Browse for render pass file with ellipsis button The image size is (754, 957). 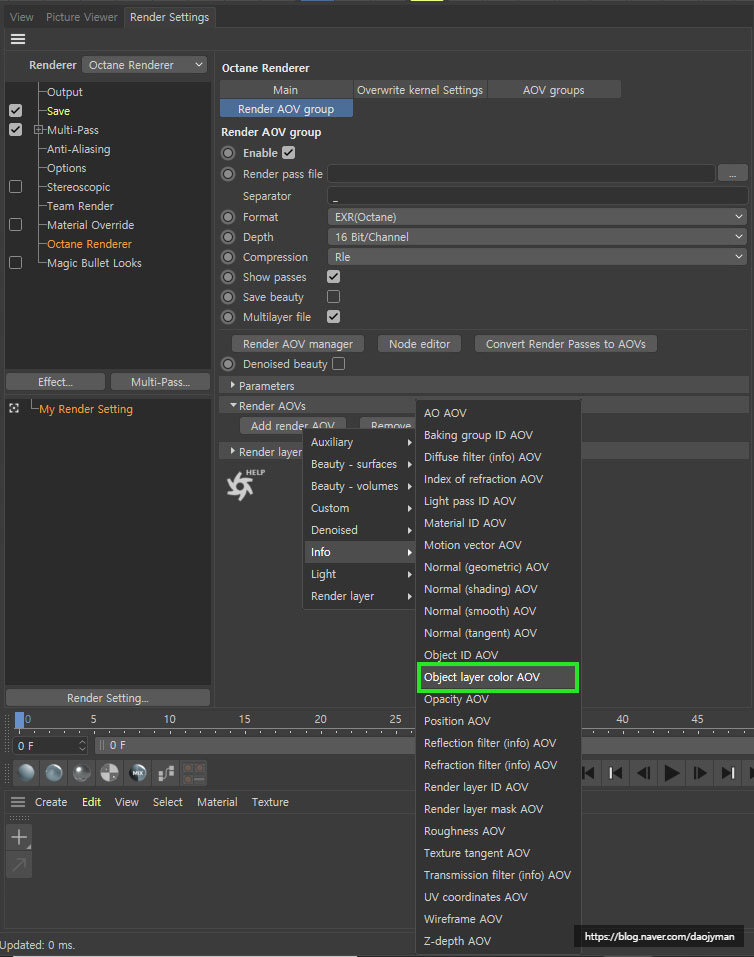pyautogui.click(x=733, y=174)
